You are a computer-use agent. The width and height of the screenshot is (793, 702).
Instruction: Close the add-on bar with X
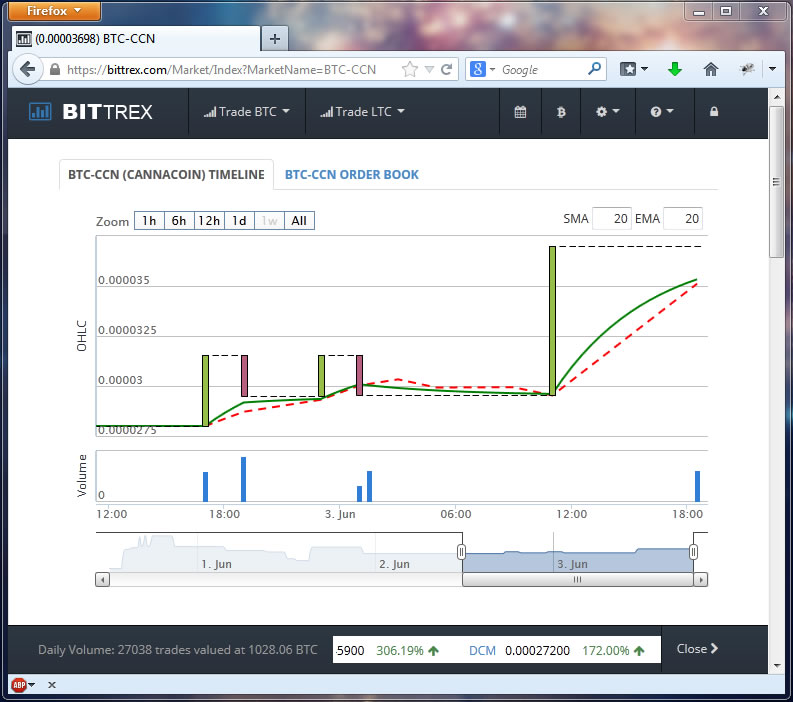point(52,685)
